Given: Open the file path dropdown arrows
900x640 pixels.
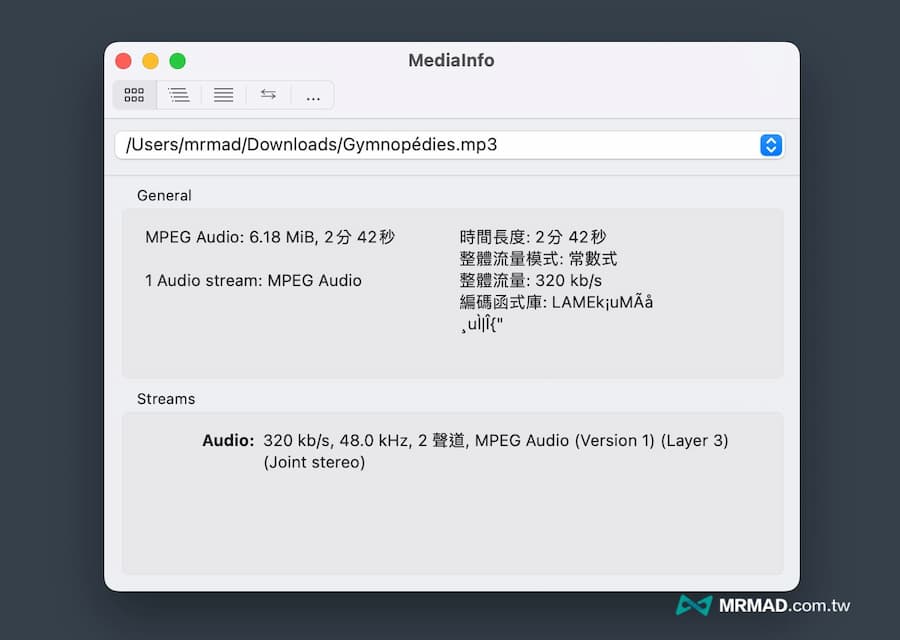Looking at the screenshot, I should [771, 145].
